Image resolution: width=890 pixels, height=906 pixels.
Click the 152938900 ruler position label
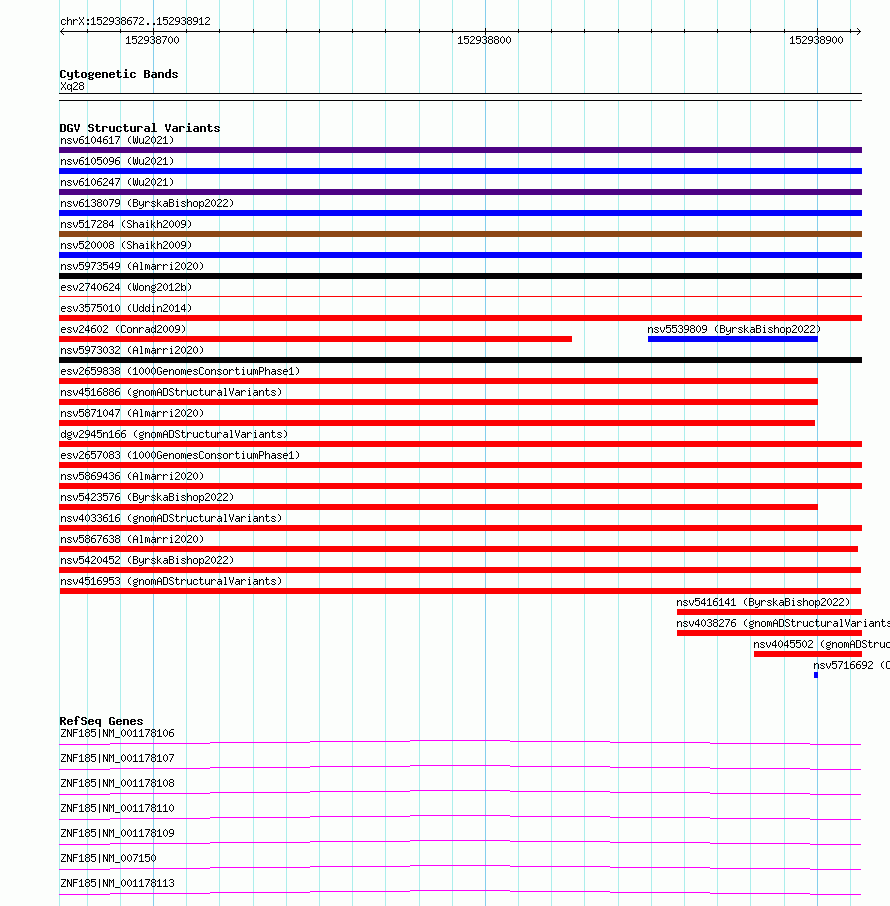[x=816, y=40]
